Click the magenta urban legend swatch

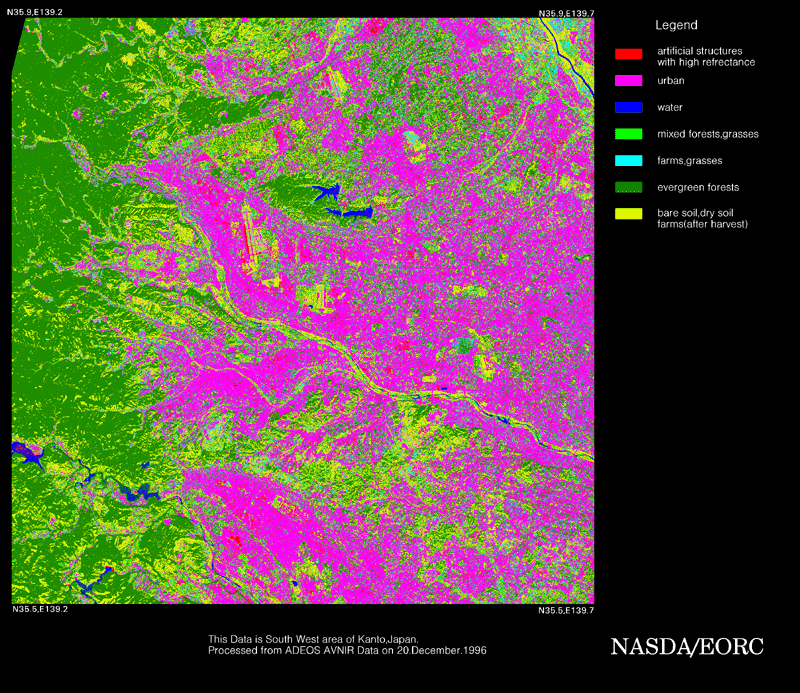tap(628, 81)
